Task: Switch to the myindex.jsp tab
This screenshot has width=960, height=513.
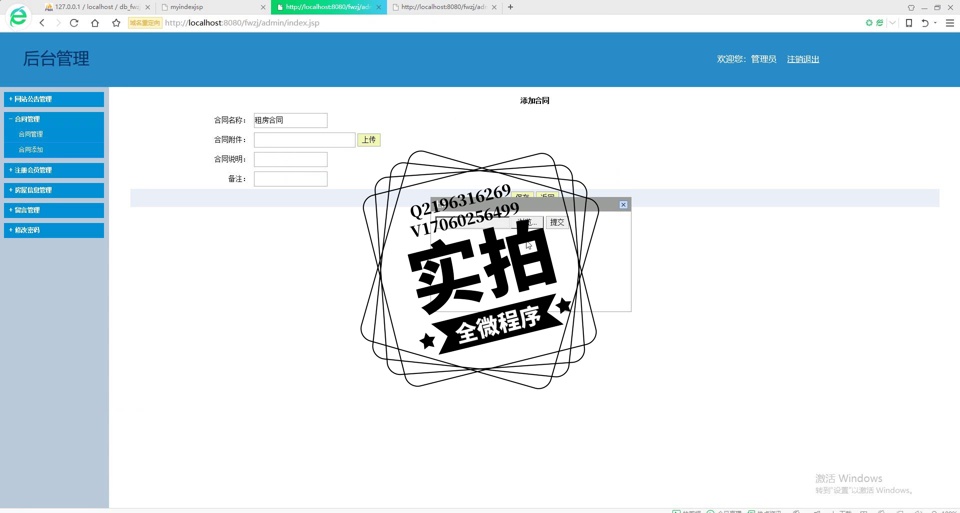Action: click(210, 7)
